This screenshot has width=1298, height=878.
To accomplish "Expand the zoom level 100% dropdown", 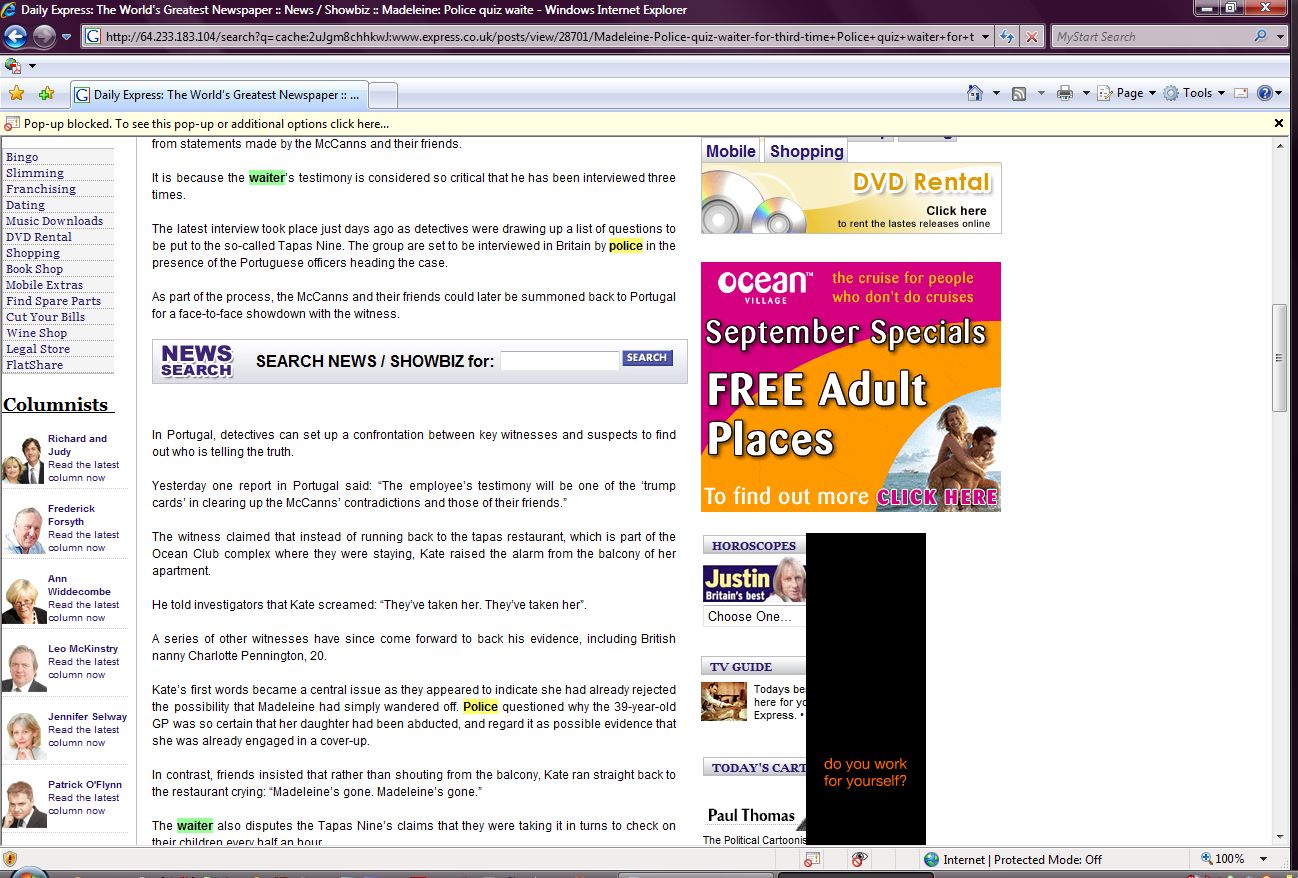I will (1264, 859).
